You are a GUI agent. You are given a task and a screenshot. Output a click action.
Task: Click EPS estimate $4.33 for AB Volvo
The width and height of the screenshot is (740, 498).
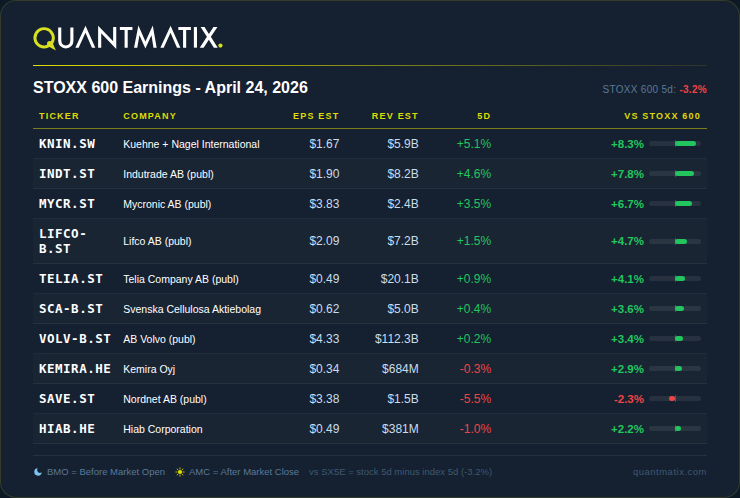pyautogui.click(x=324, y=339)
